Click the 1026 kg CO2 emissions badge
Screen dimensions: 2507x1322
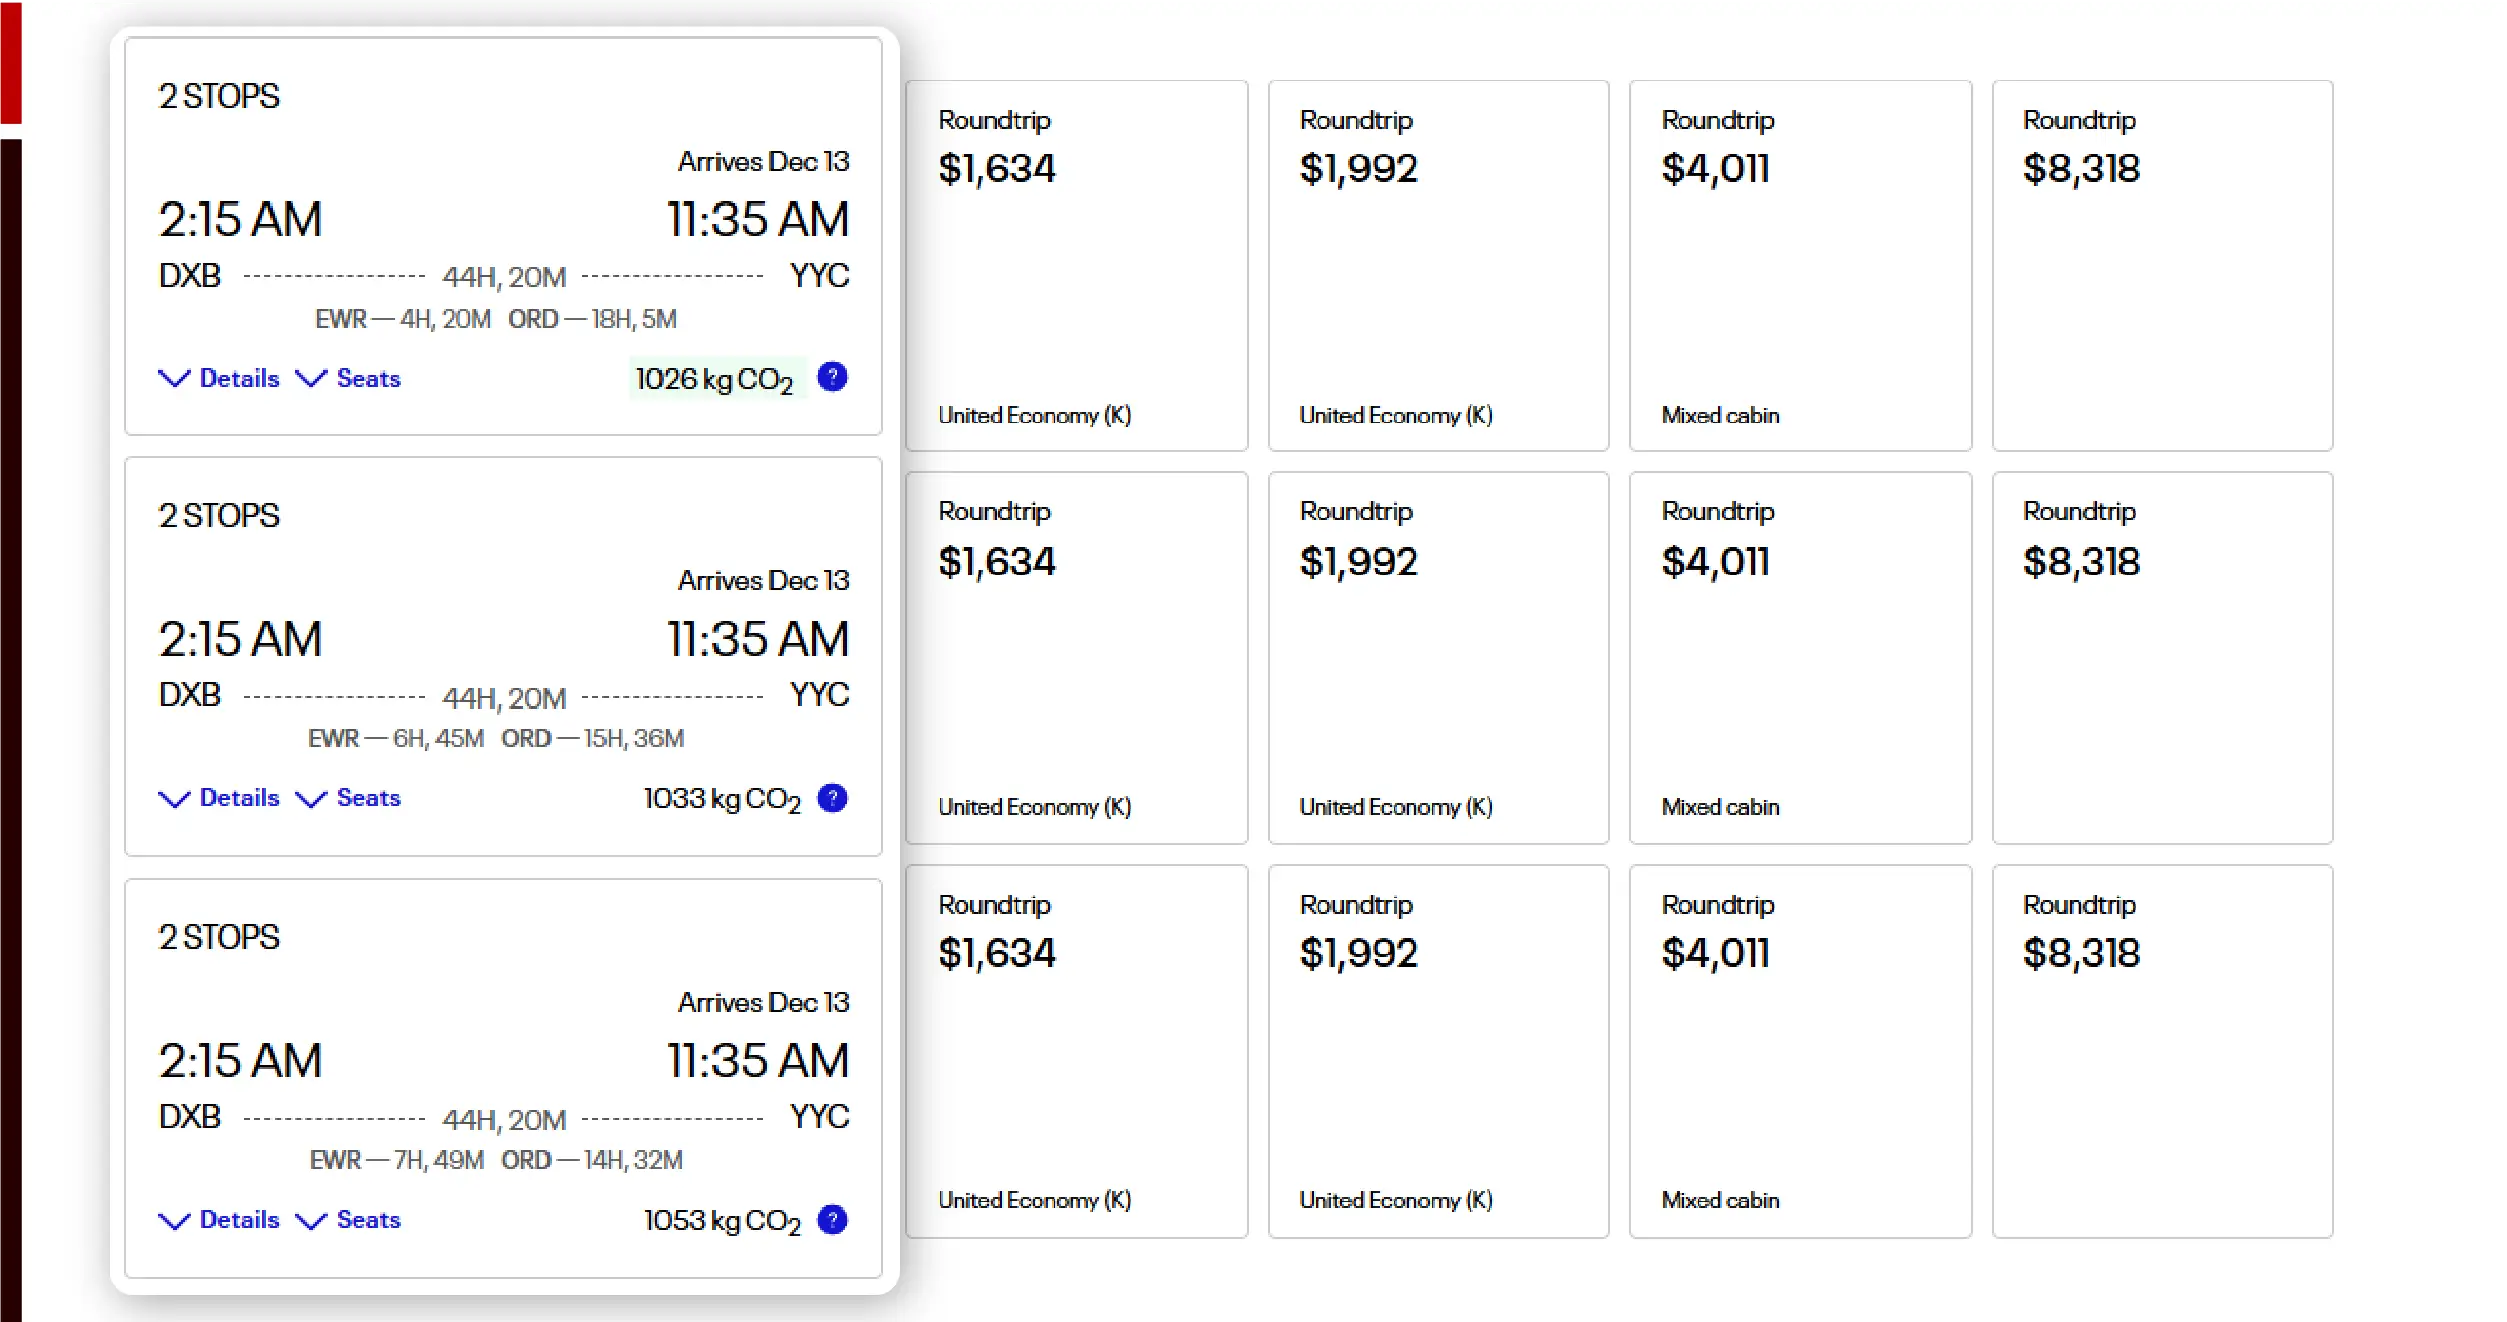(714, 379)
